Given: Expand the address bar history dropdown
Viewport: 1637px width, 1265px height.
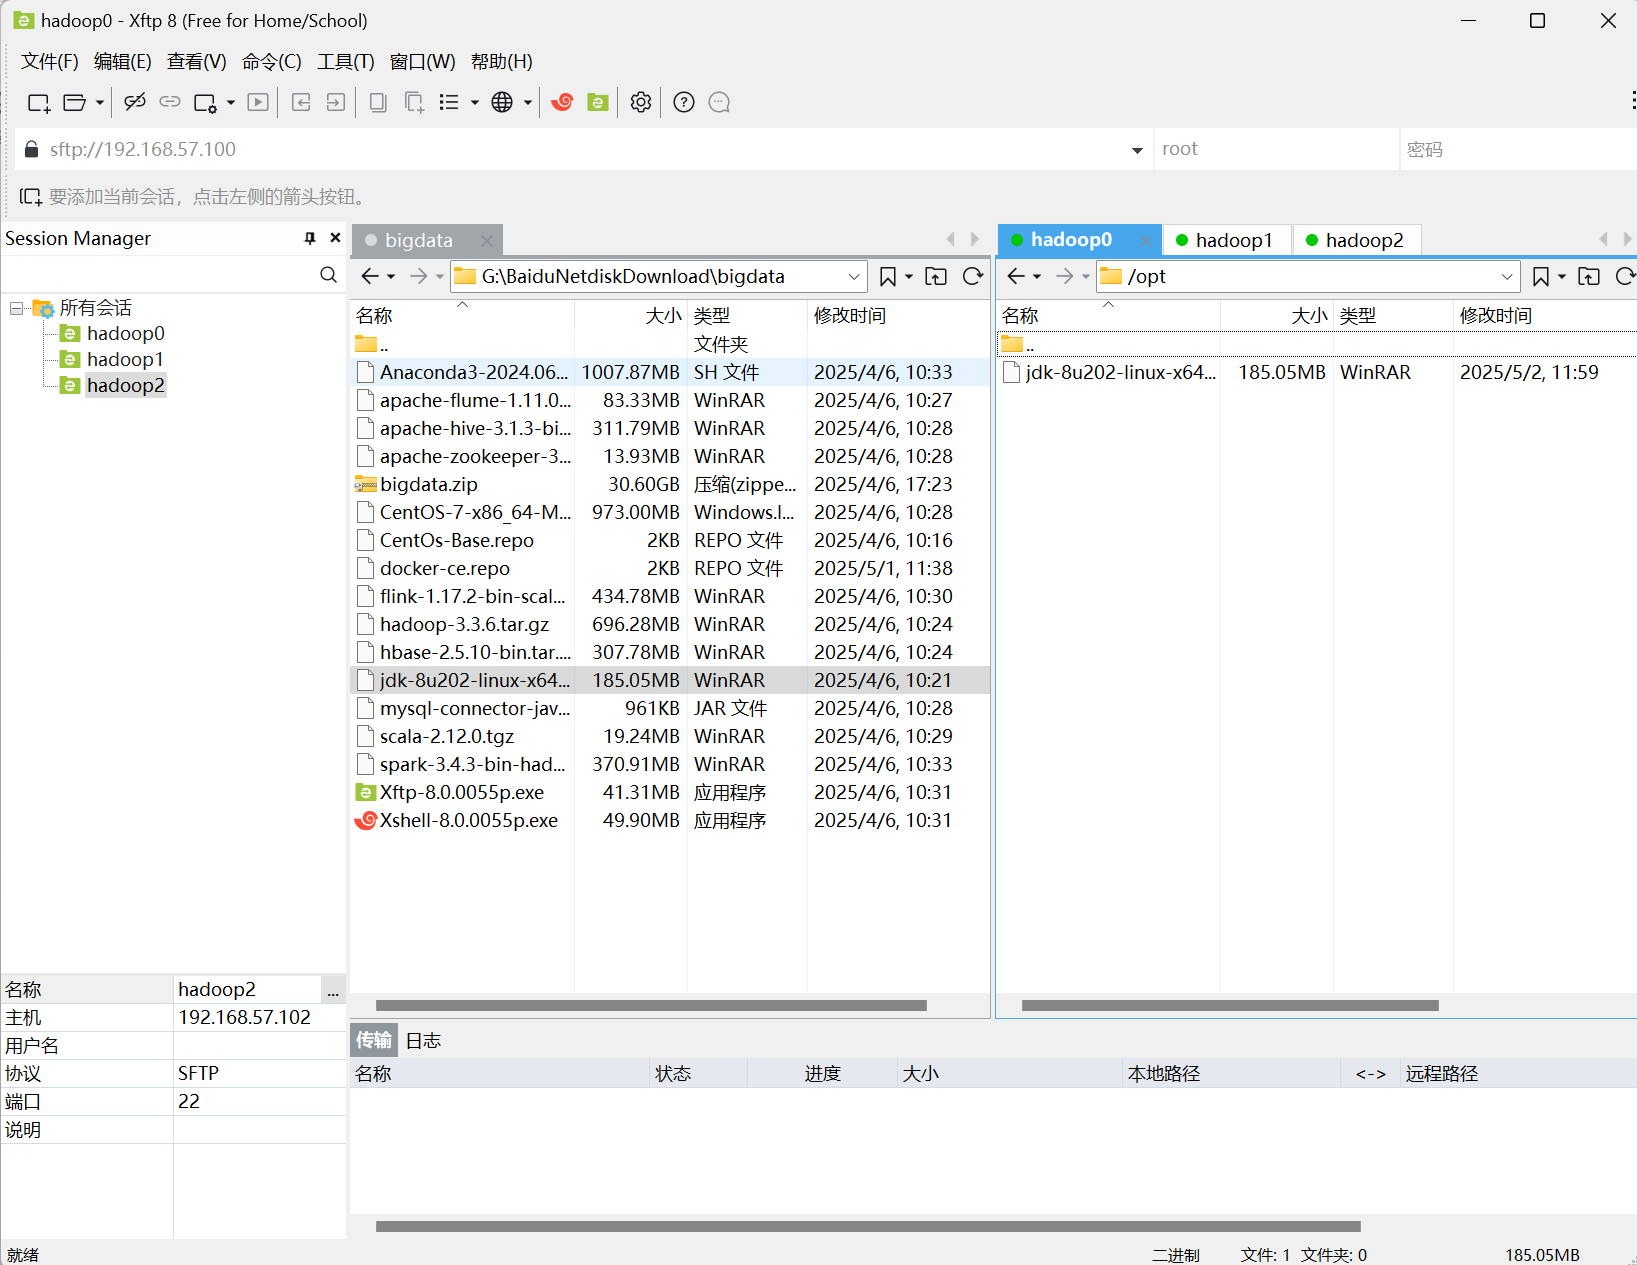Looking at the screenshot, I should (1137, 150).
